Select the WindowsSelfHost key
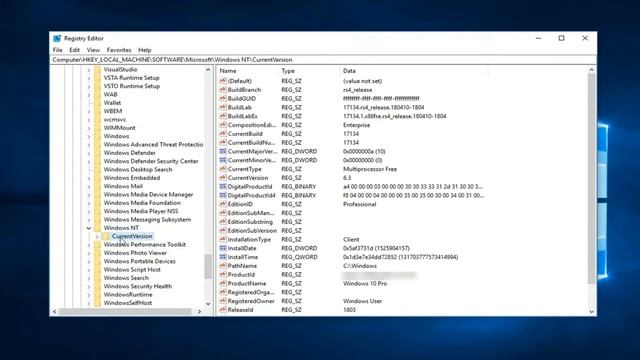Screen dimensions: 640x360 pos(127,303)
